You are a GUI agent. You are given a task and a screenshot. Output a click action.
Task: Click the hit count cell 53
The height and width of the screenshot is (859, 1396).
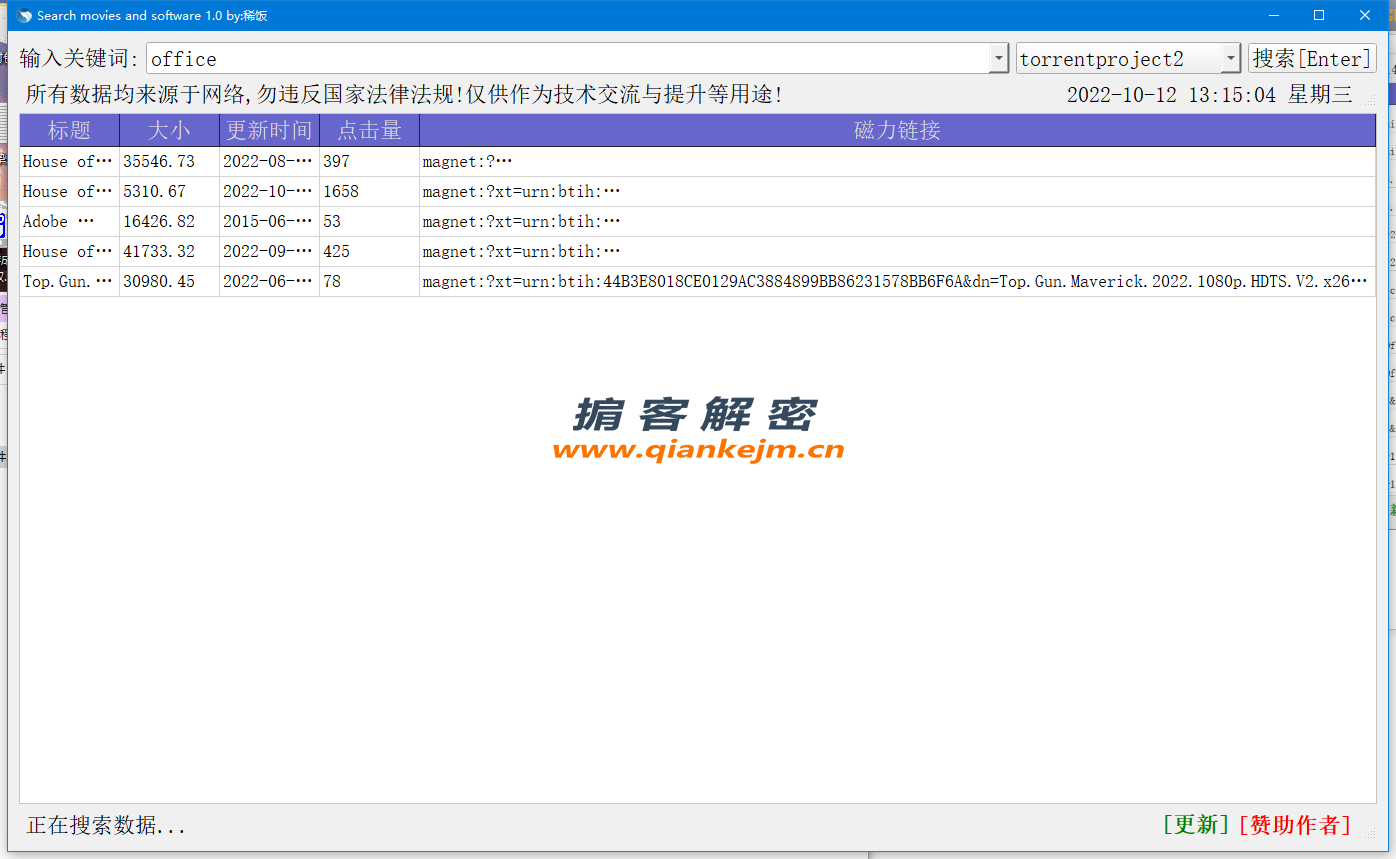point(370,222)
